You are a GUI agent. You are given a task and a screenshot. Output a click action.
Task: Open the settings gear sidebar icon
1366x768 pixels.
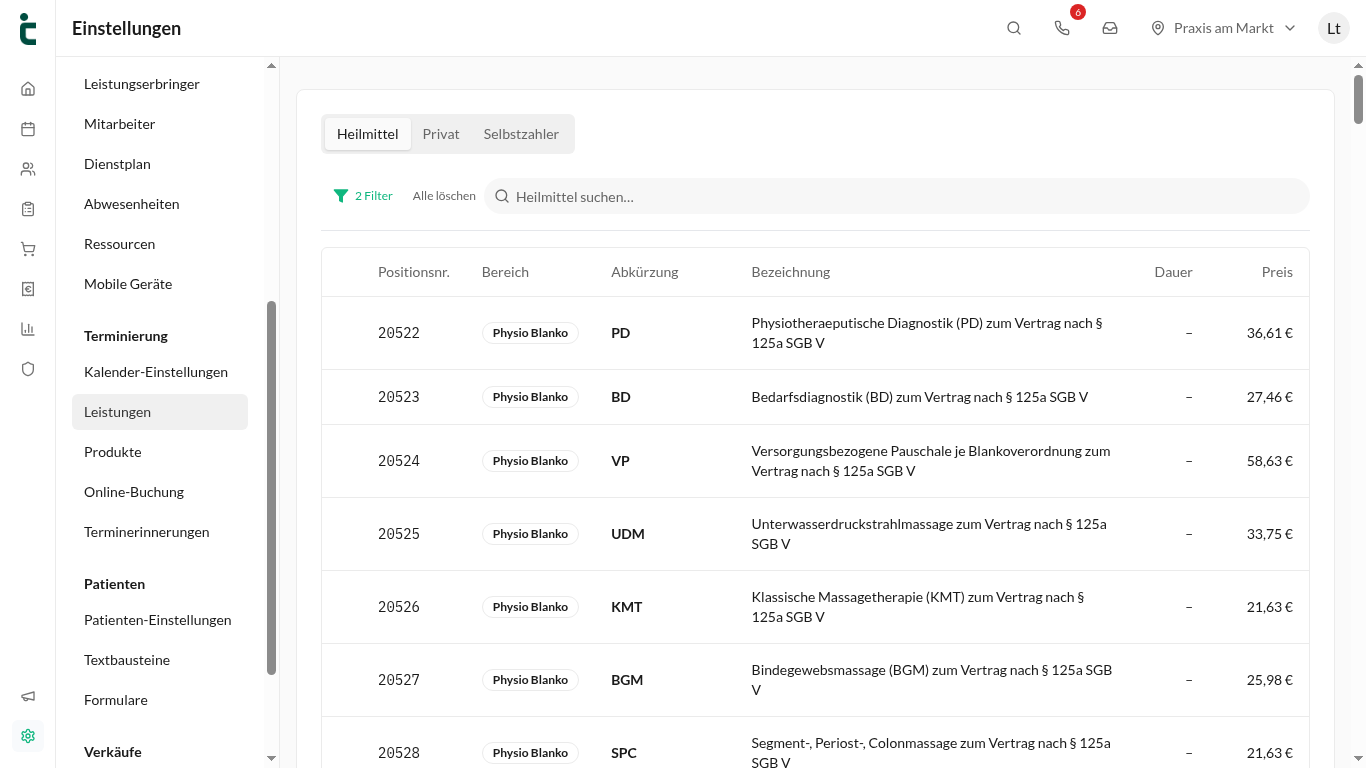pos(28,736)
